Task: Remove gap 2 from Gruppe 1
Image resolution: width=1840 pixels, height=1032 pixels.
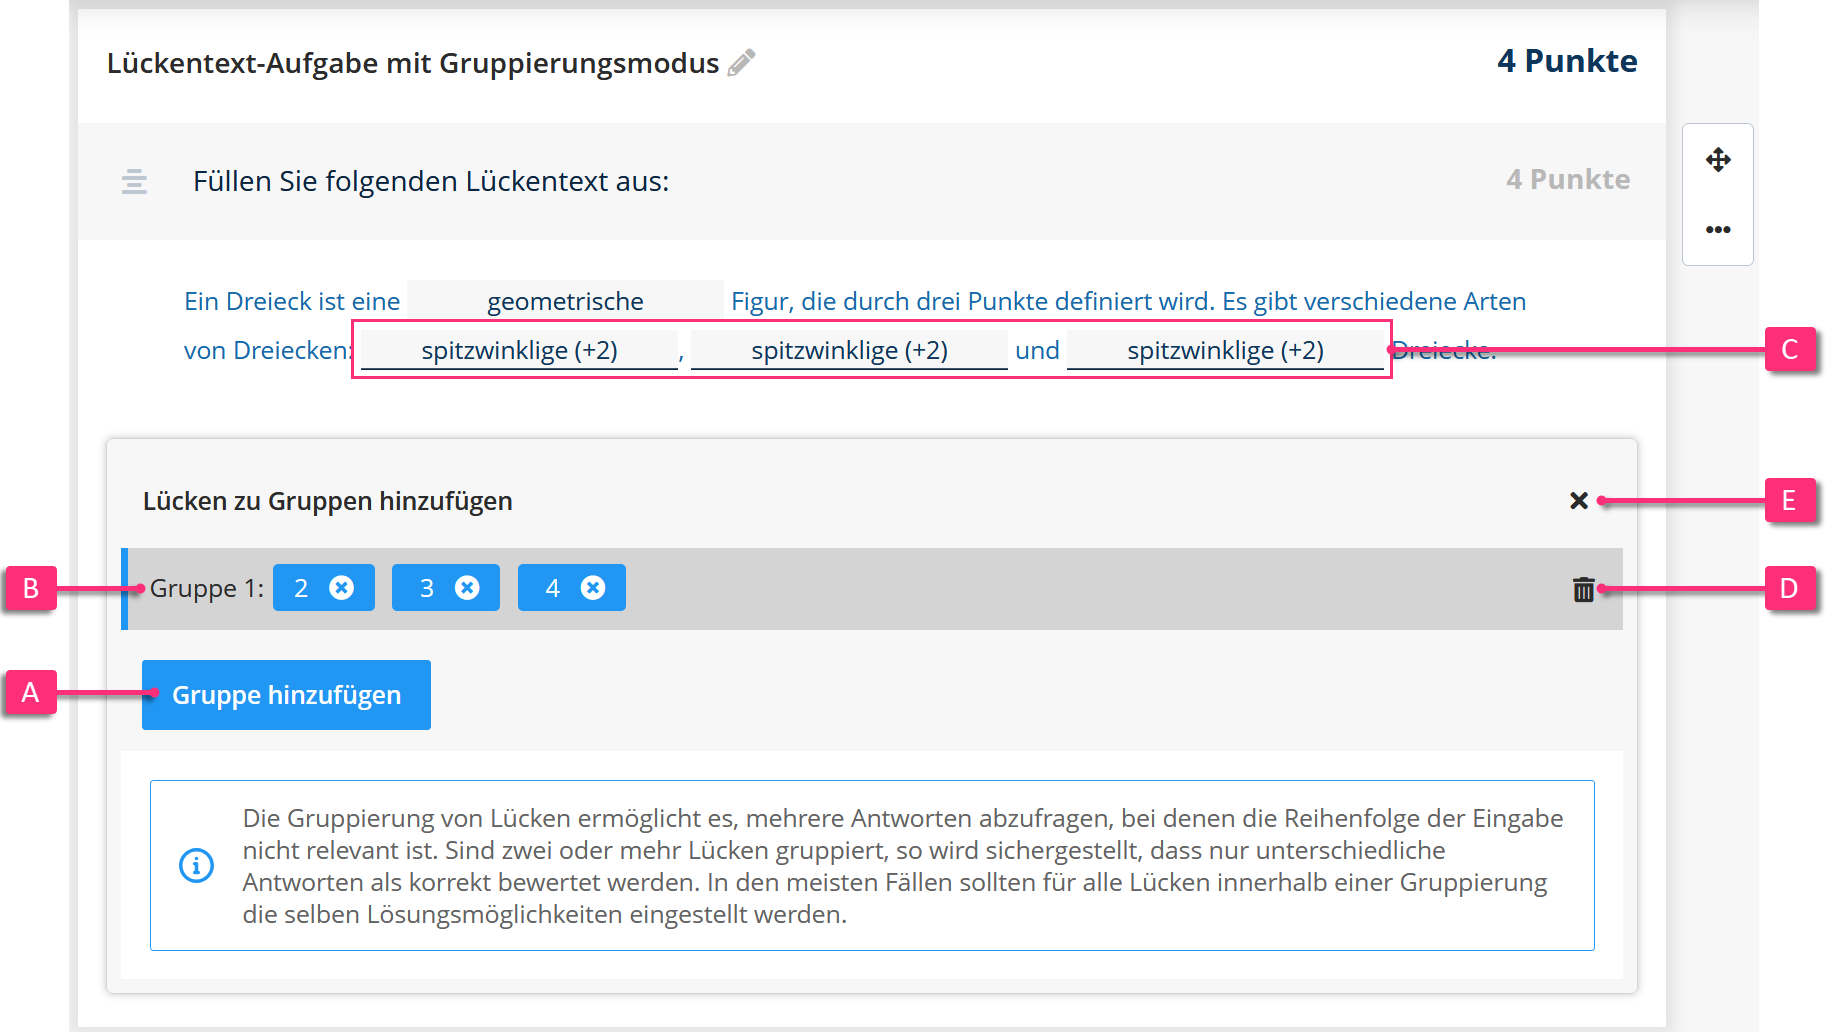Action: (x=342, y=587)
